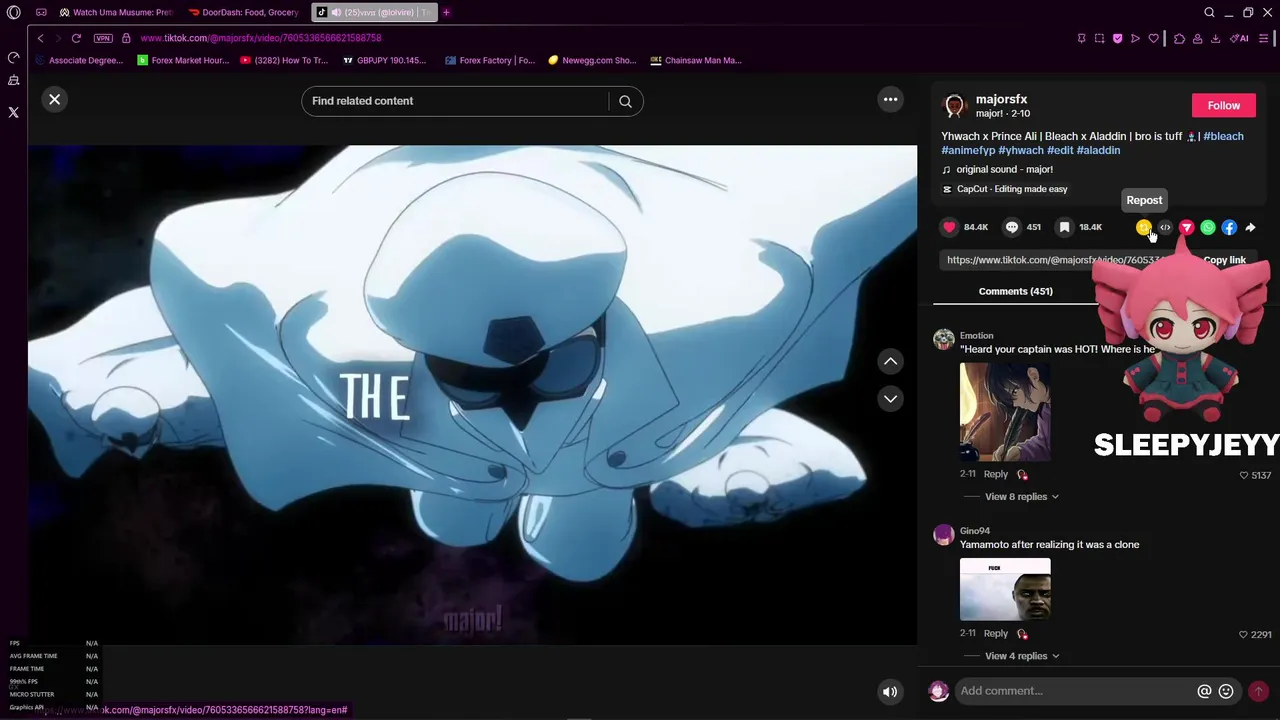Open the #yhwach hashtag

1020,150
